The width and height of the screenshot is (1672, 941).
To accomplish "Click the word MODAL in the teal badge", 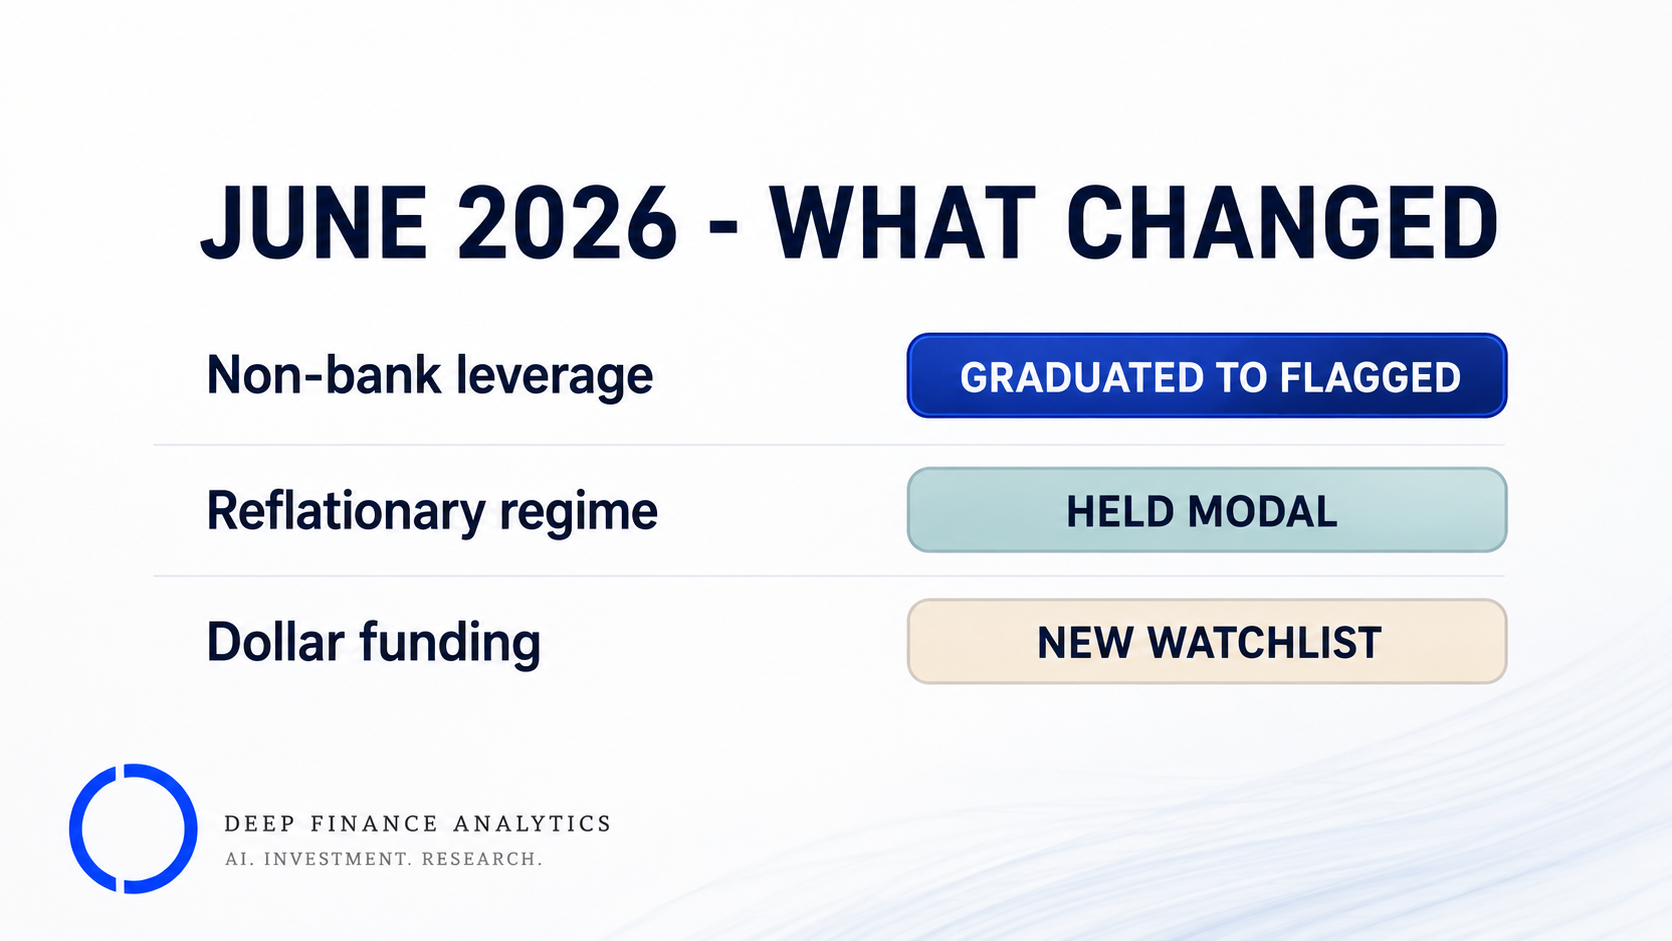I will tap(1264, 512).
